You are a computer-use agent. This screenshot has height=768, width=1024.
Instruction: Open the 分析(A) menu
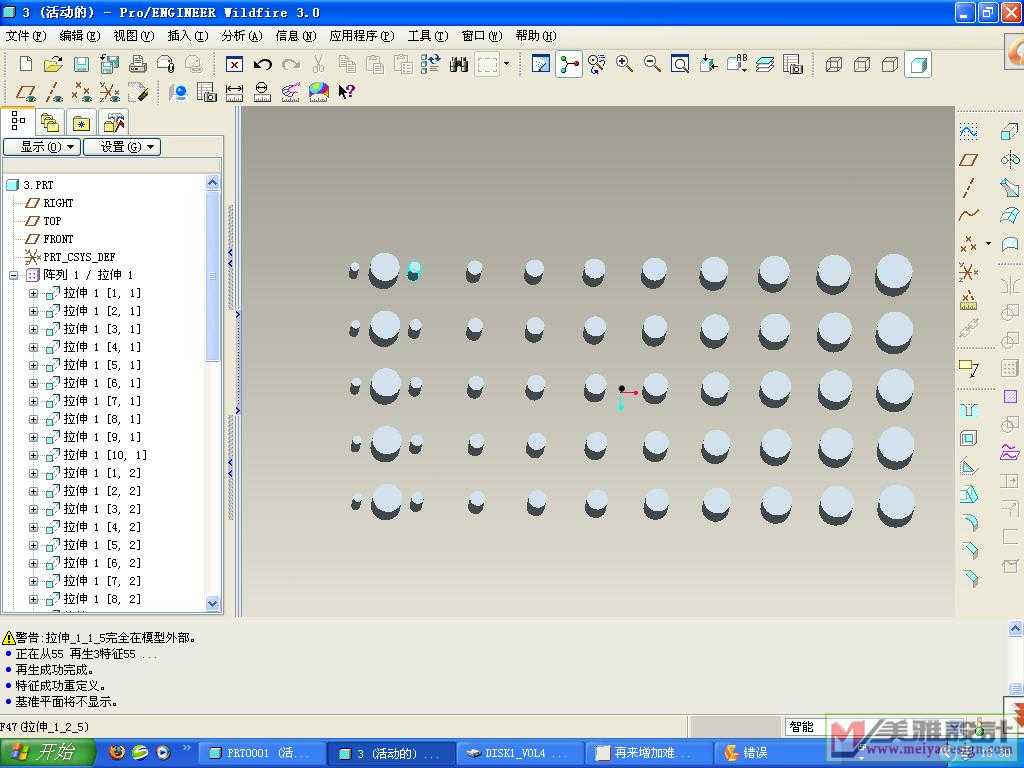(242, 36)
